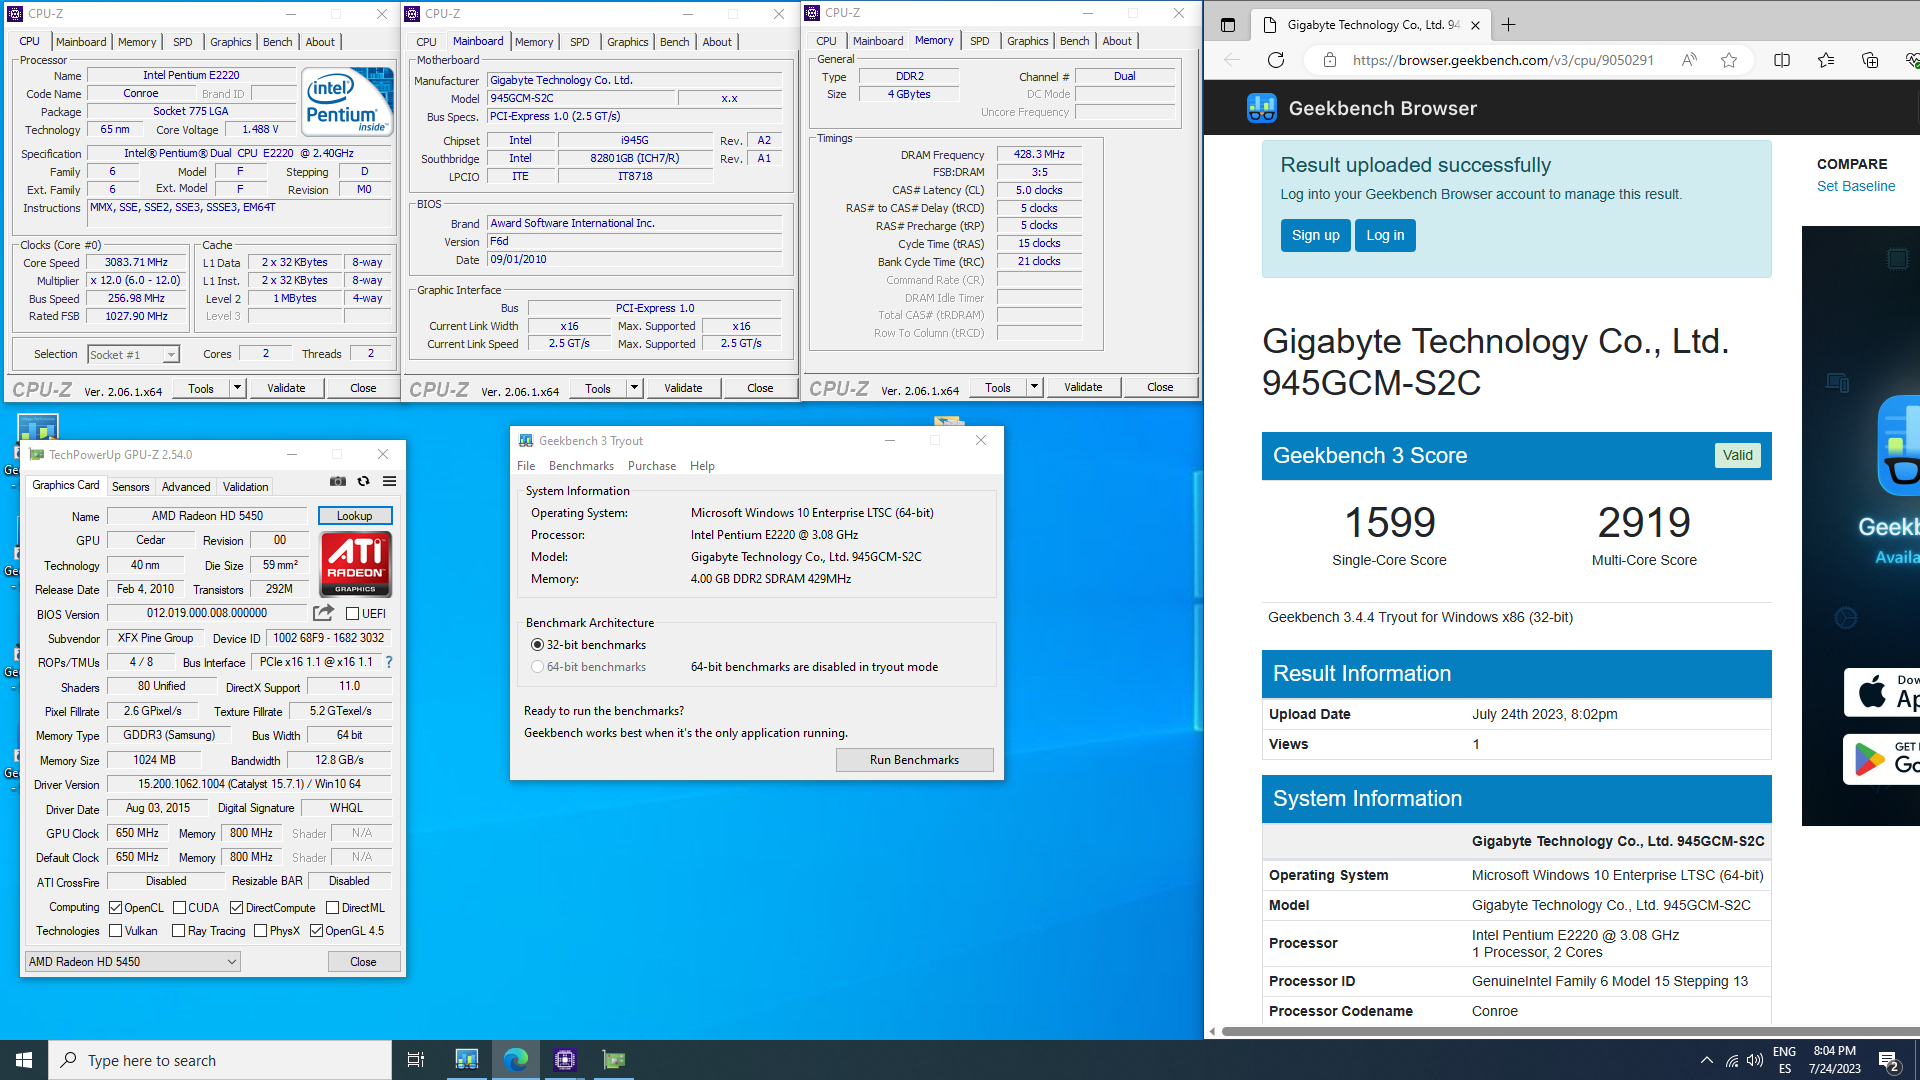1920x1080 pixels.
Task: Toggle the UEFI checkbox in GPU-Z
Action: [352, 614]
